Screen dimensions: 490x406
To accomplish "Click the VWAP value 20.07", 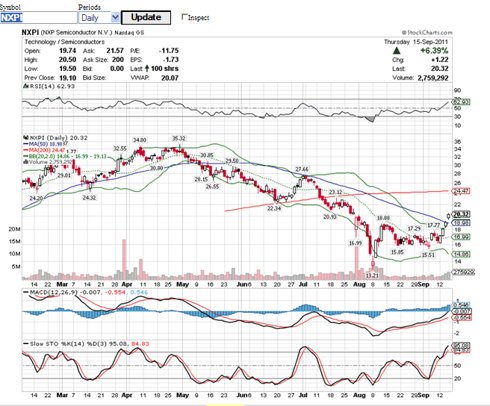I will pyautogui.click(x=170, y=78).
